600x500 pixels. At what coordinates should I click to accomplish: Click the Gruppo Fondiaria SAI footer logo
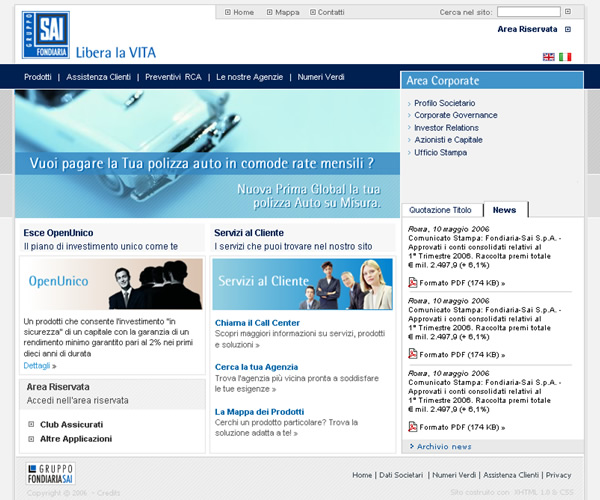click(51, 474)
